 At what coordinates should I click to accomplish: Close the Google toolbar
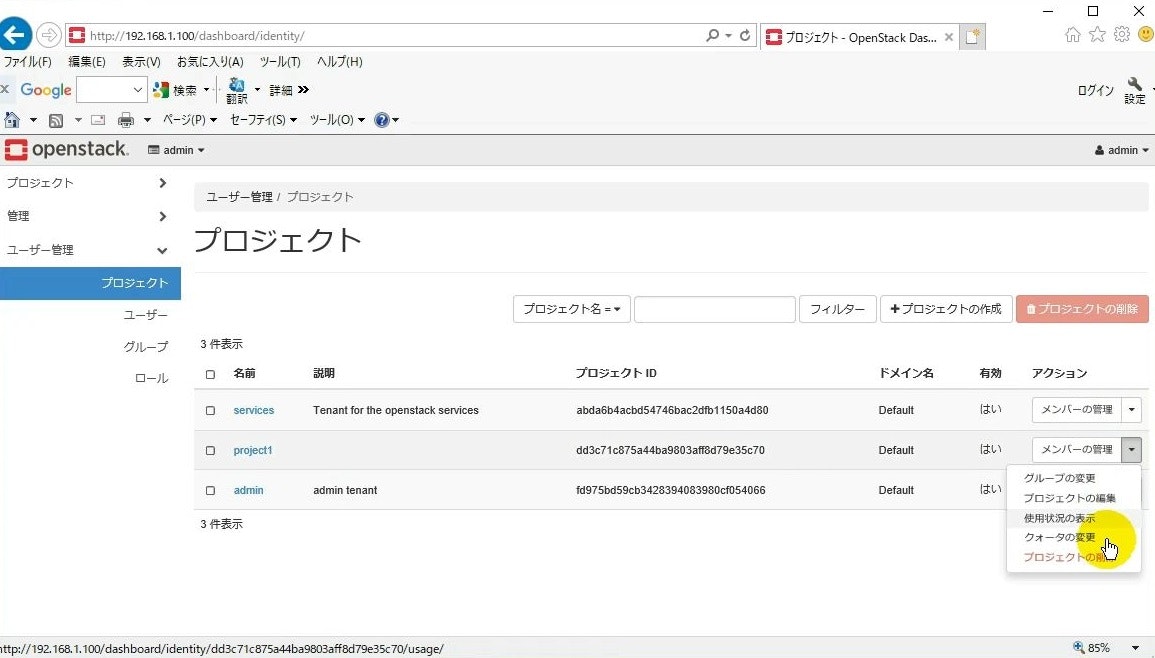pos(5,89)
